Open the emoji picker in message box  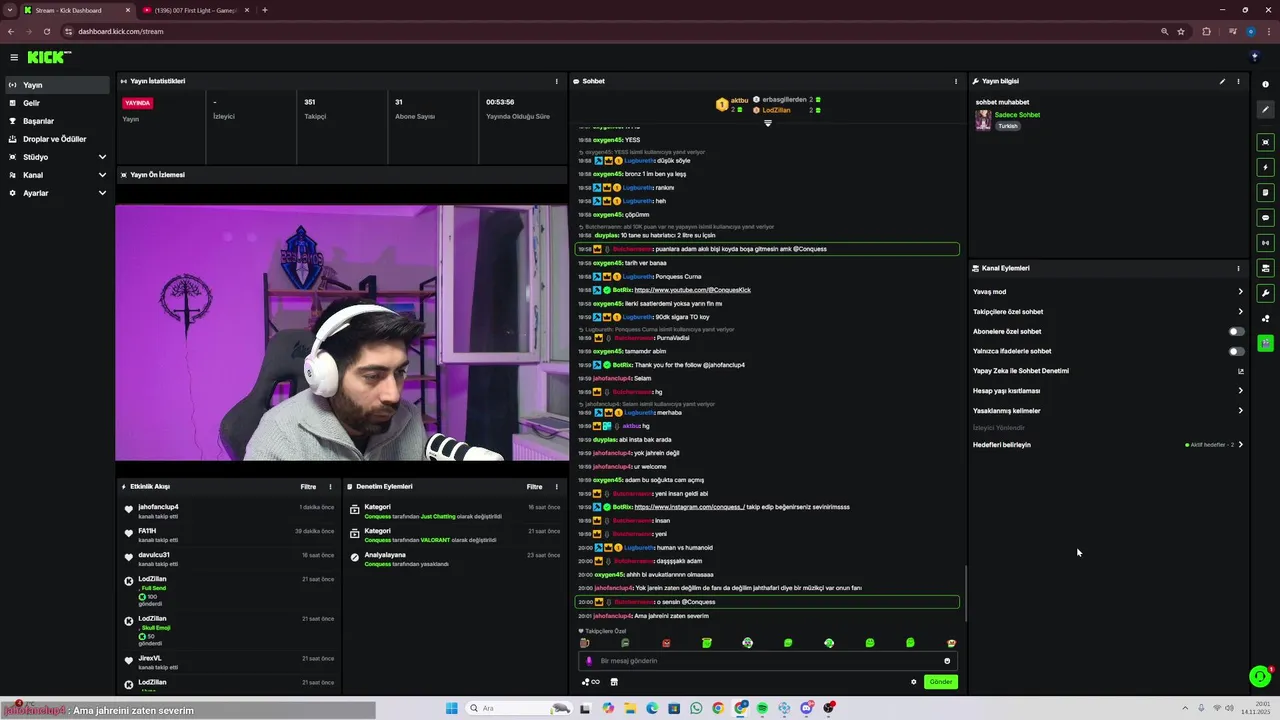(947, 661)
